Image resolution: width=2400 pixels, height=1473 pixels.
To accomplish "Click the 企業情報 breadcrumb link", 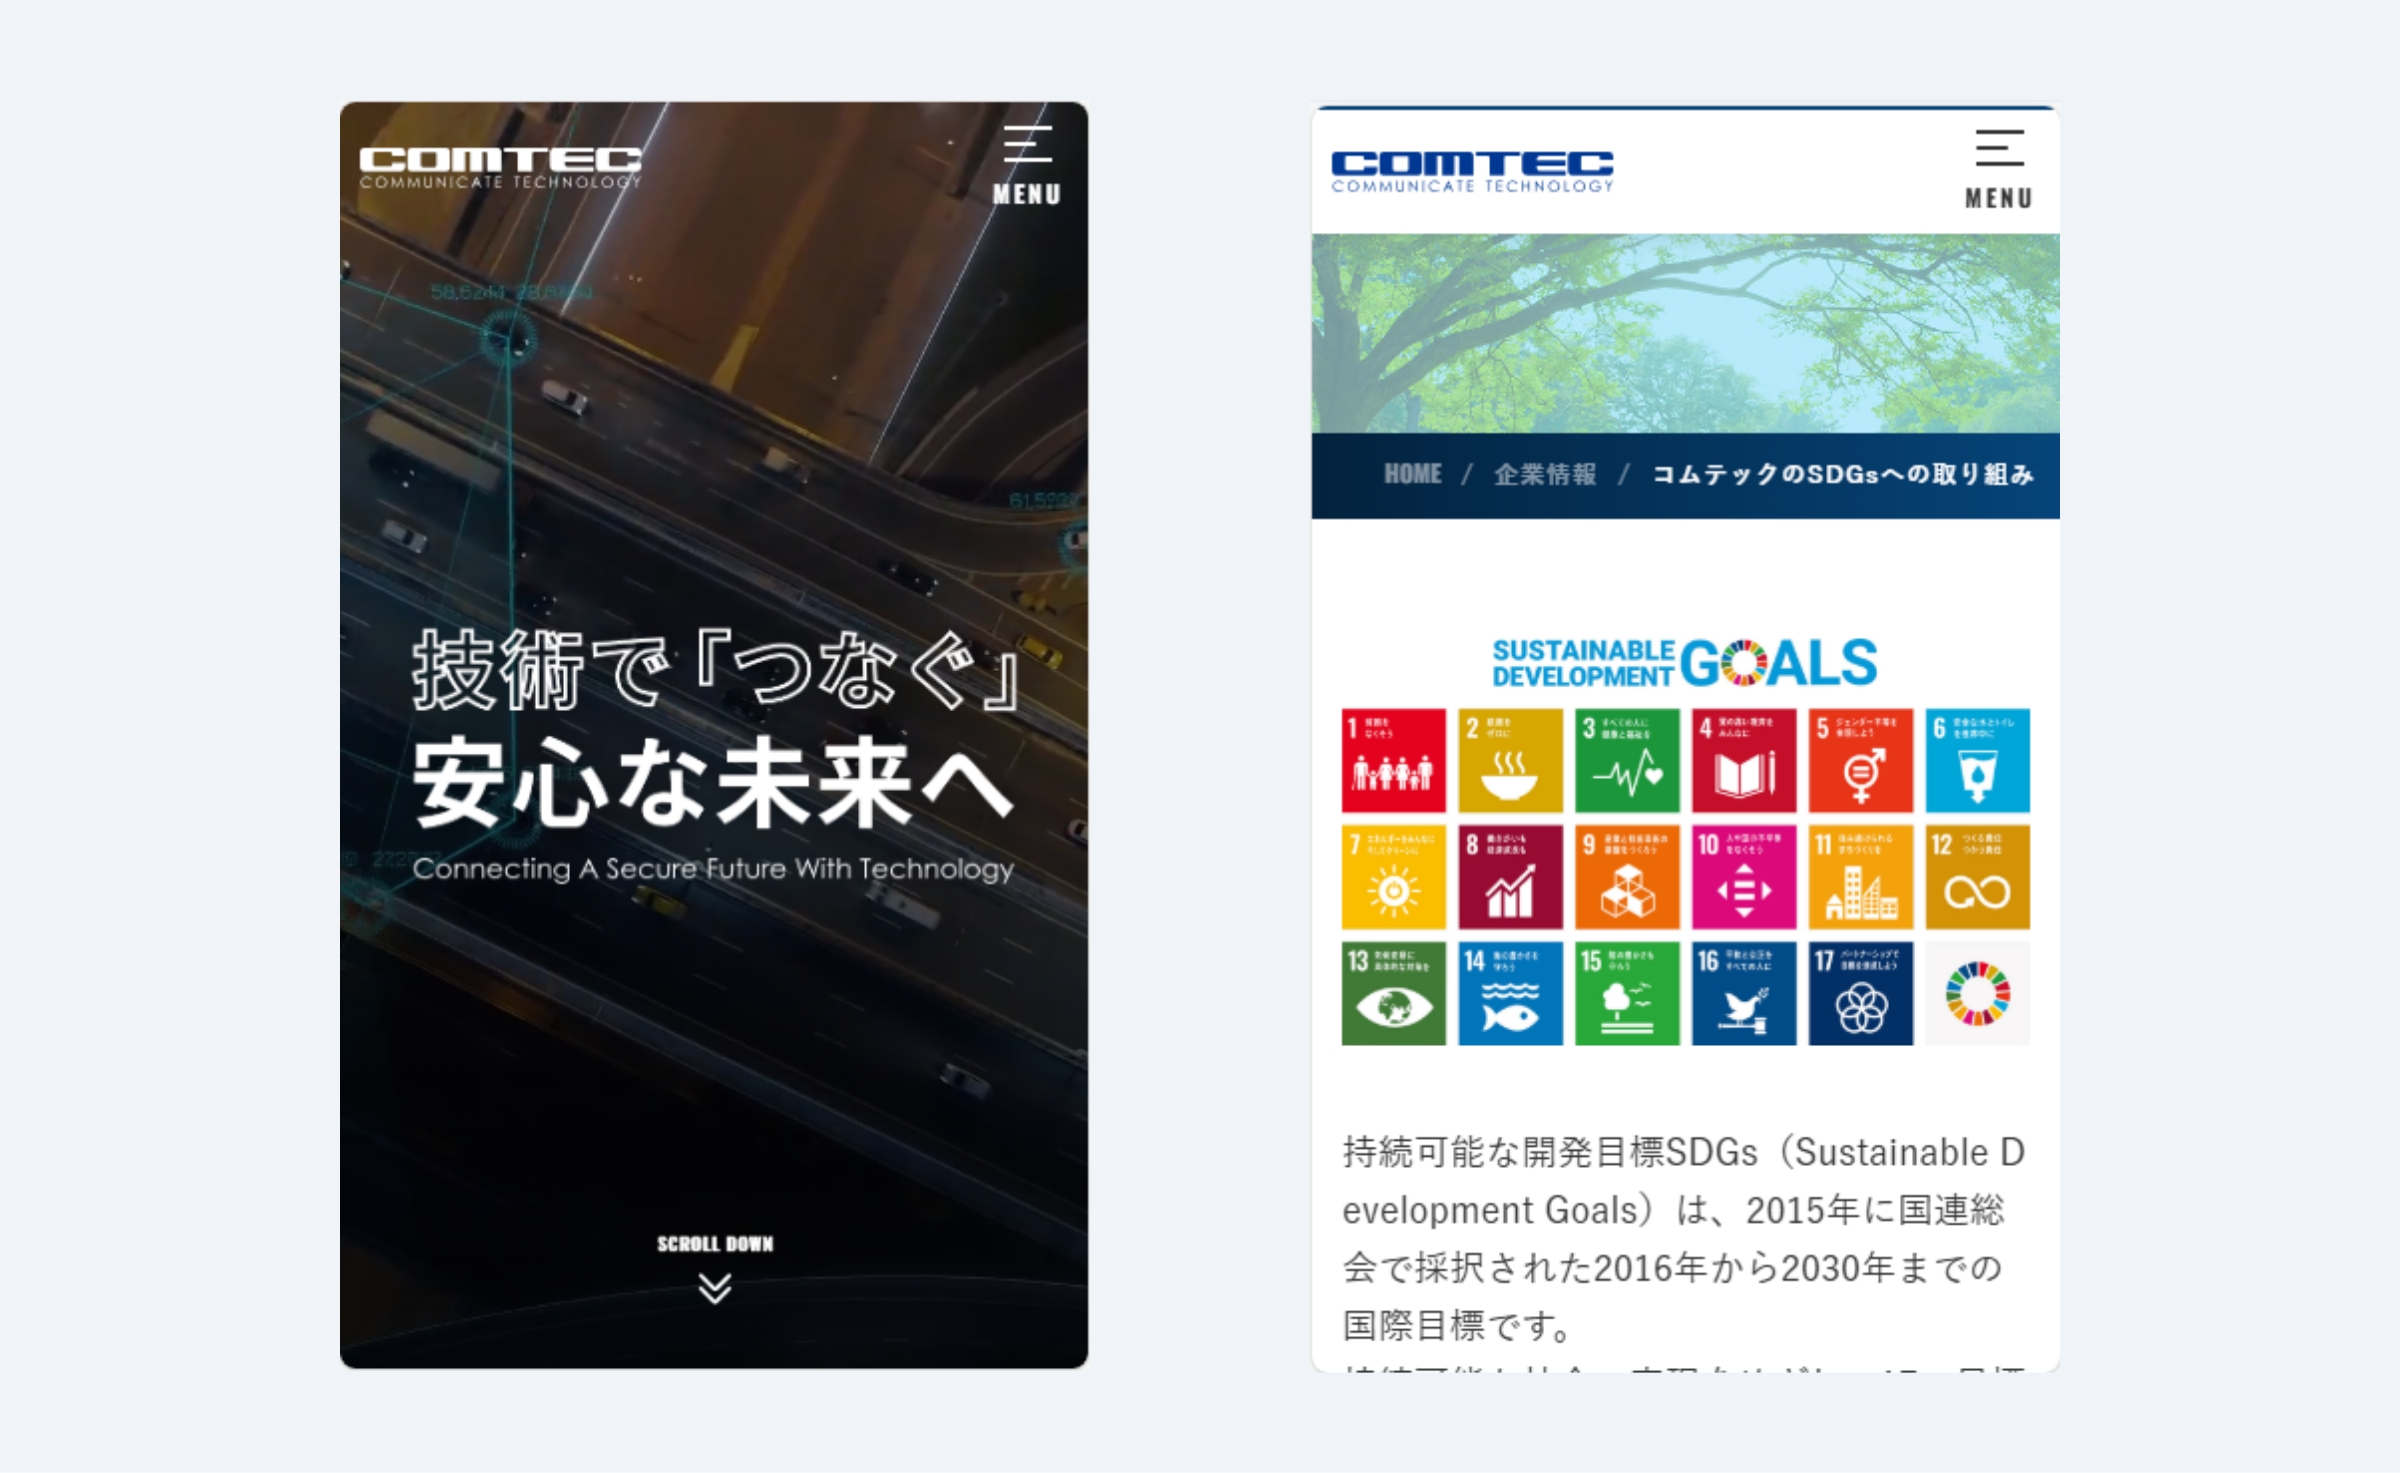I will click(1545, 474).
